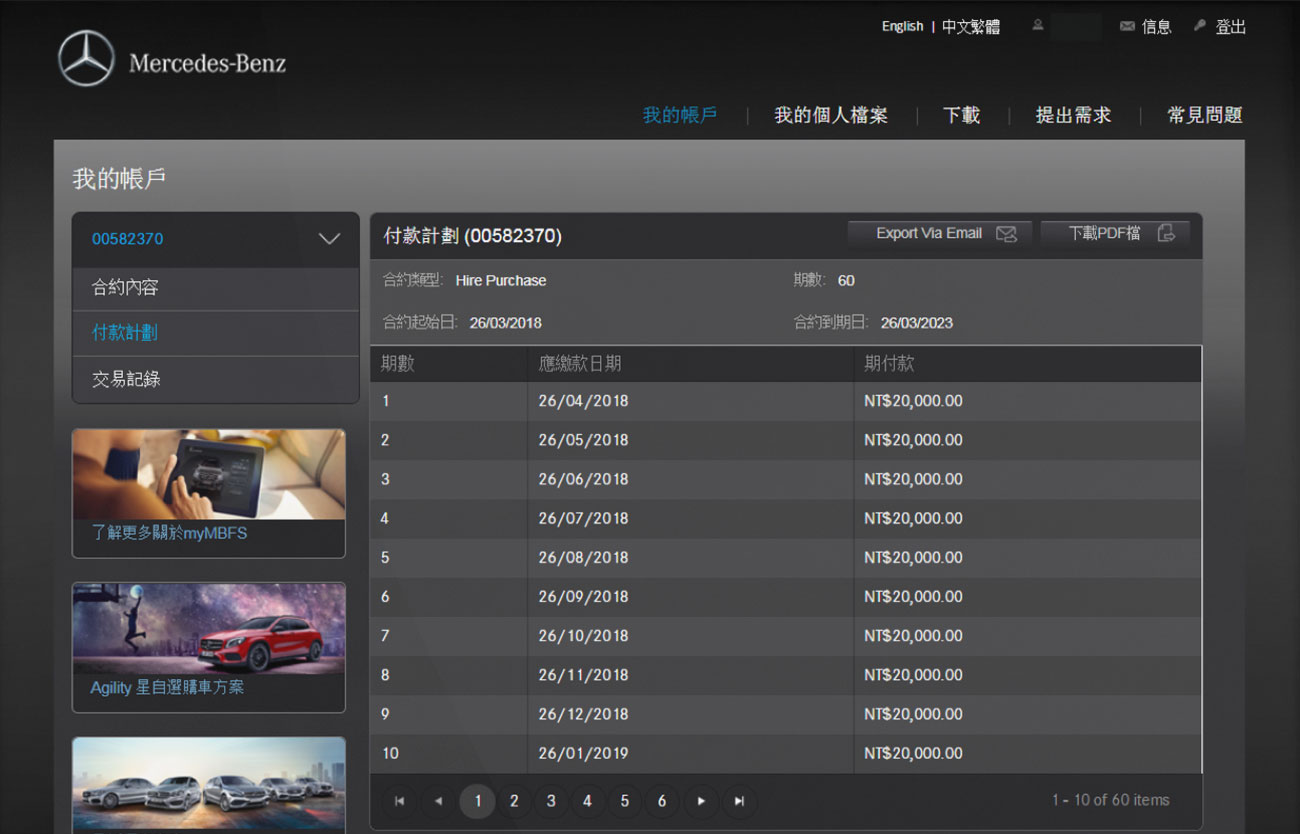The height and width of the screenshot is (834, 1300).
Task: Go to first page of pagination
Action: click(399, 801)
